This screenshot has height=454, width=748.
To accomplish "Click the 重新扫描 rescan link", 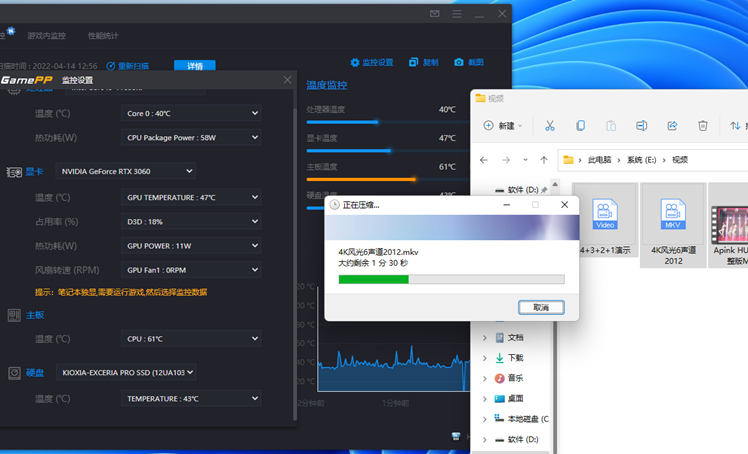I will pos(127,66).
